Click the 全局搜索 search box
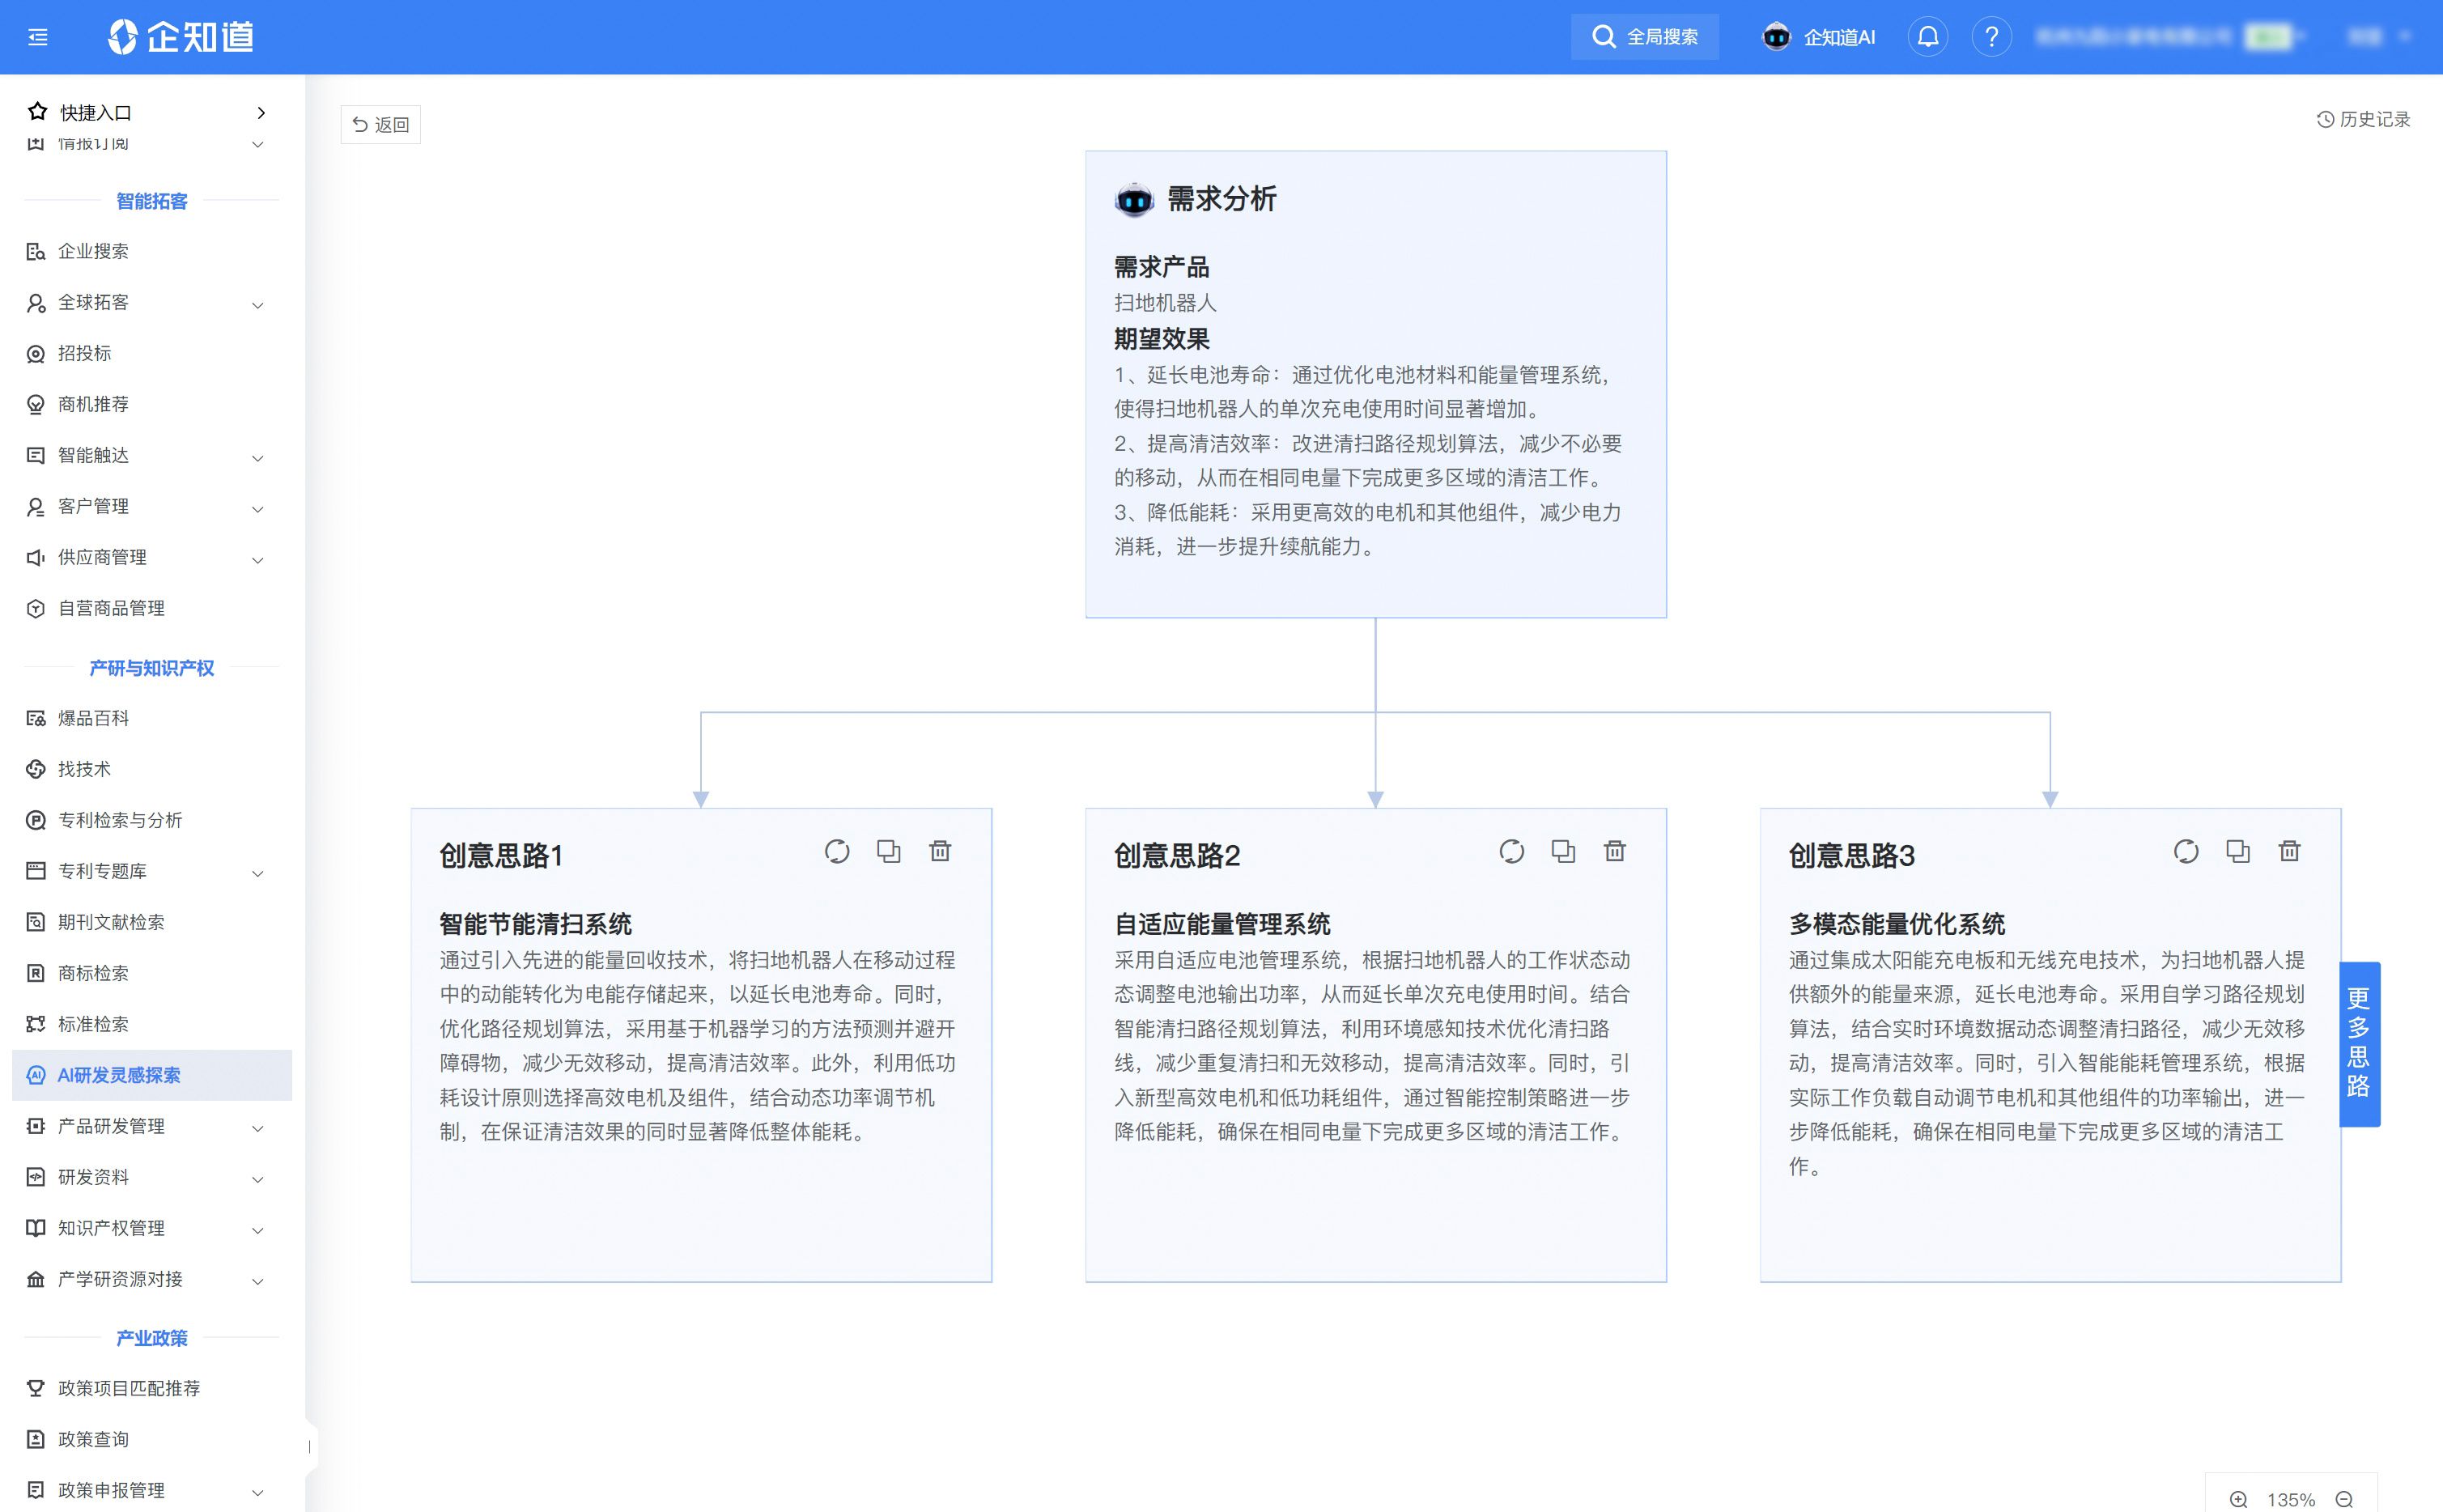 1645,37
